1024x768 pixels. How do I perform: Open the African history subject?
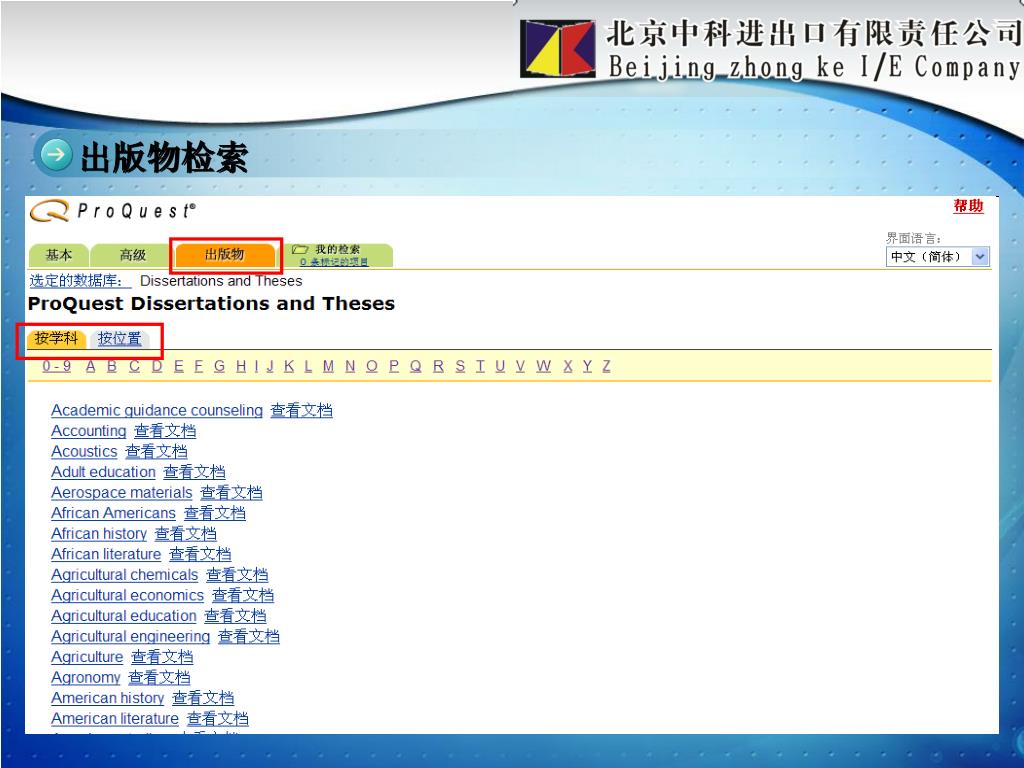point(99,534)
